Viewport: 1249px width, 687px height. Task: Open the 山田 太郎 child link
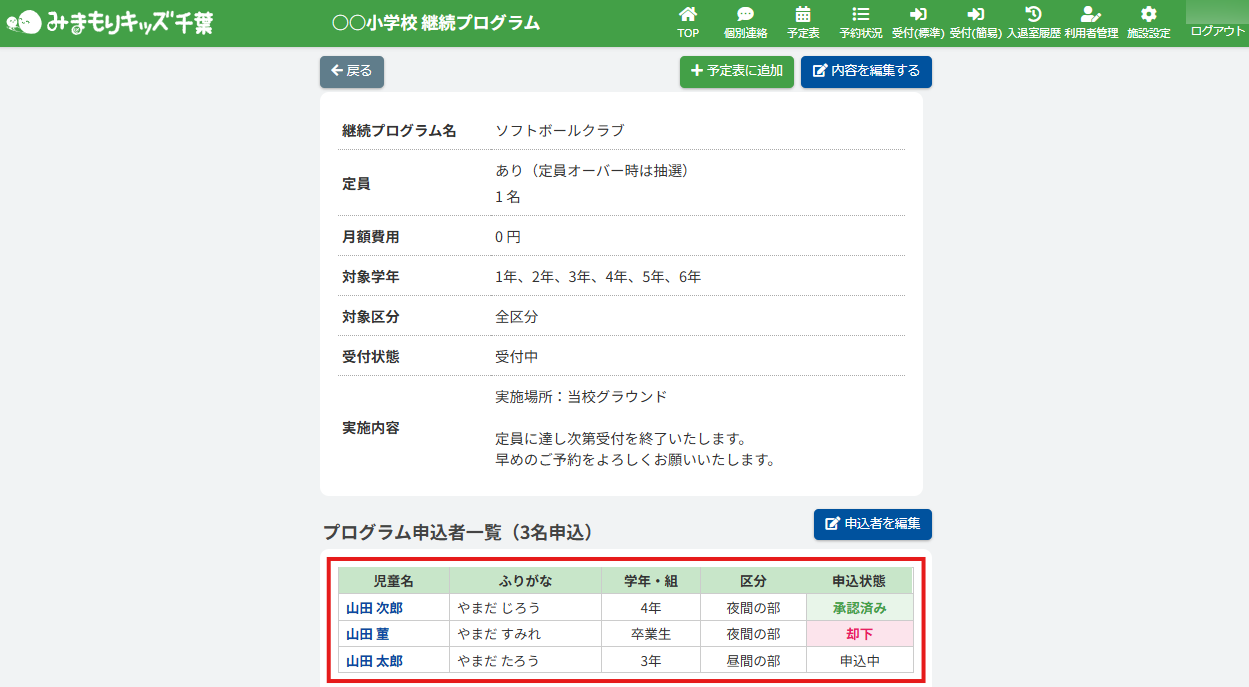pyautogui.click(x=374, y=660)
